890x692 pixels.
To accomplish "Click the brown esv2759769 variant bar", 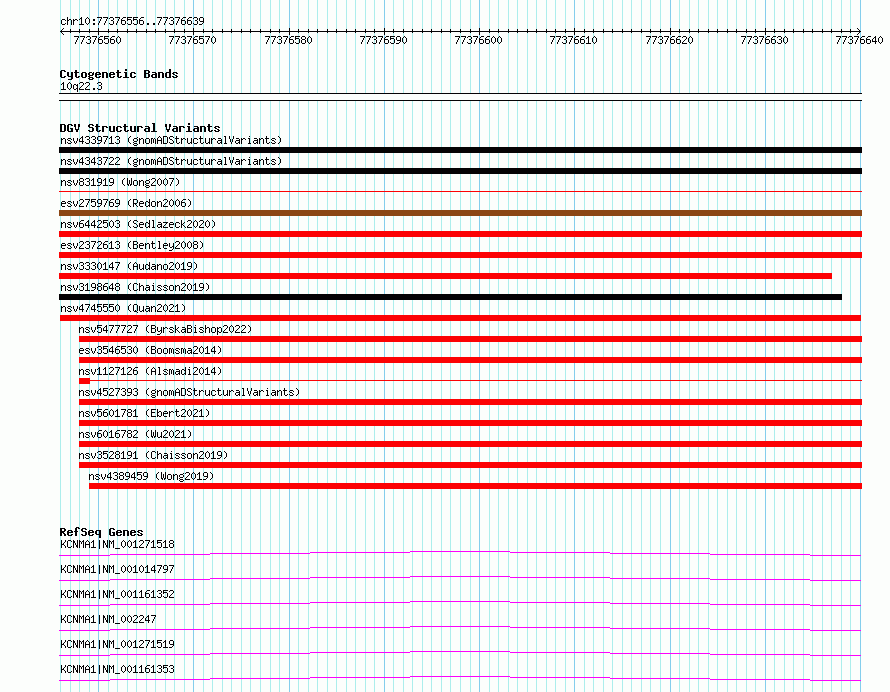I will 460,213.
